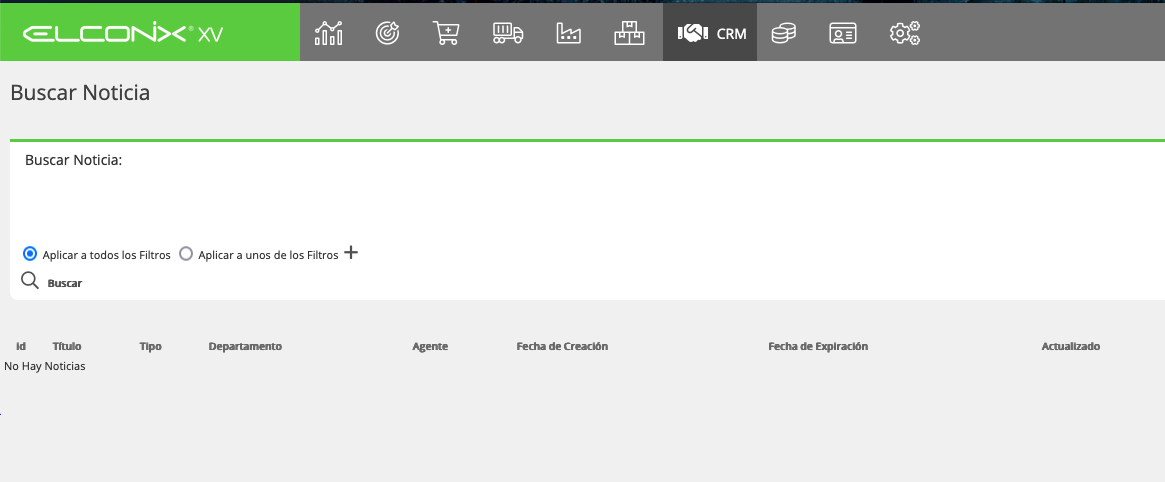Image resolution: width=1165 pixels, height=482 pixels.
Task: Open the delivery truck logistics module
Action: pos(508,33)
